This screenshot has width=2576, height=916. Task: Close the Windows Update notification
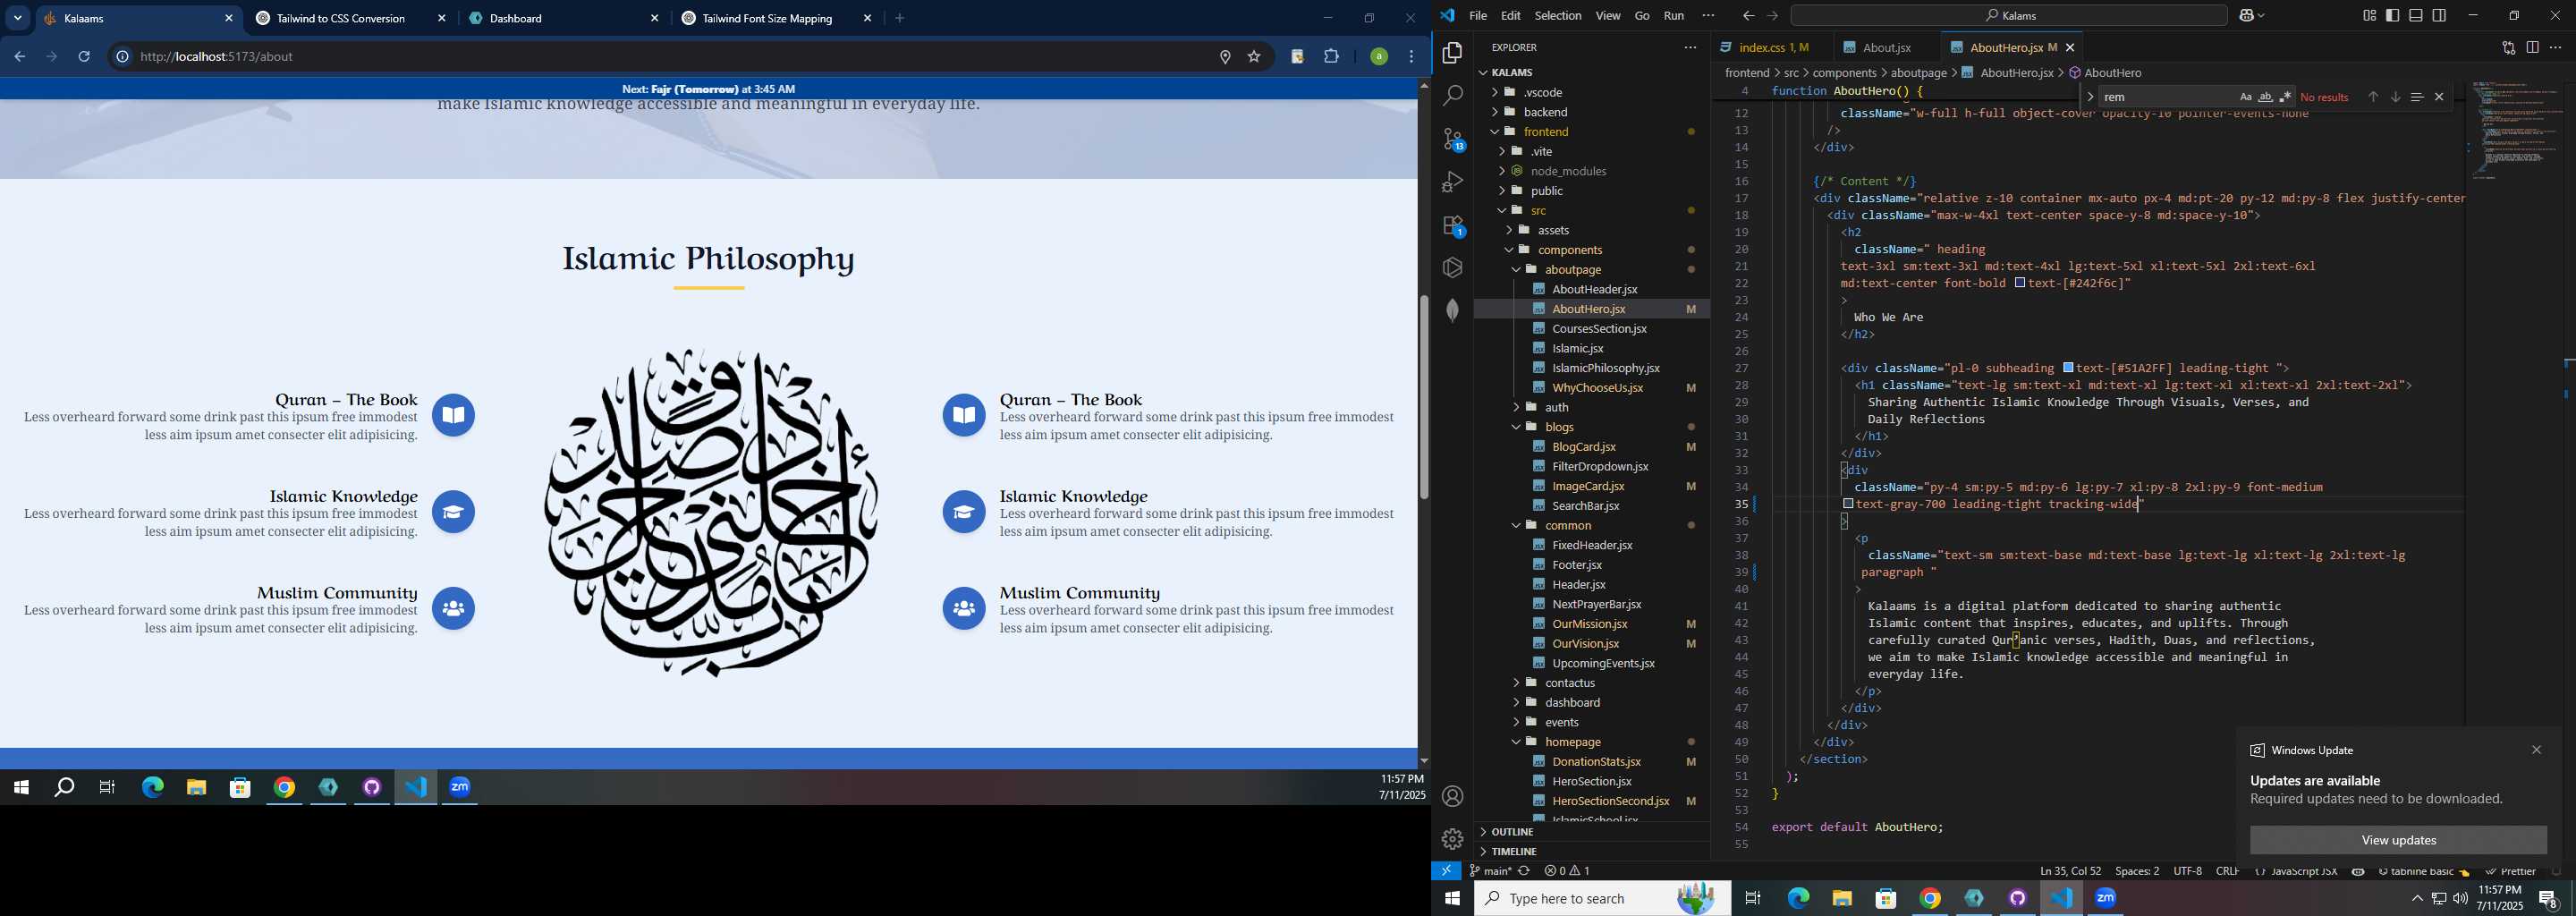(x=2536, y=750)
